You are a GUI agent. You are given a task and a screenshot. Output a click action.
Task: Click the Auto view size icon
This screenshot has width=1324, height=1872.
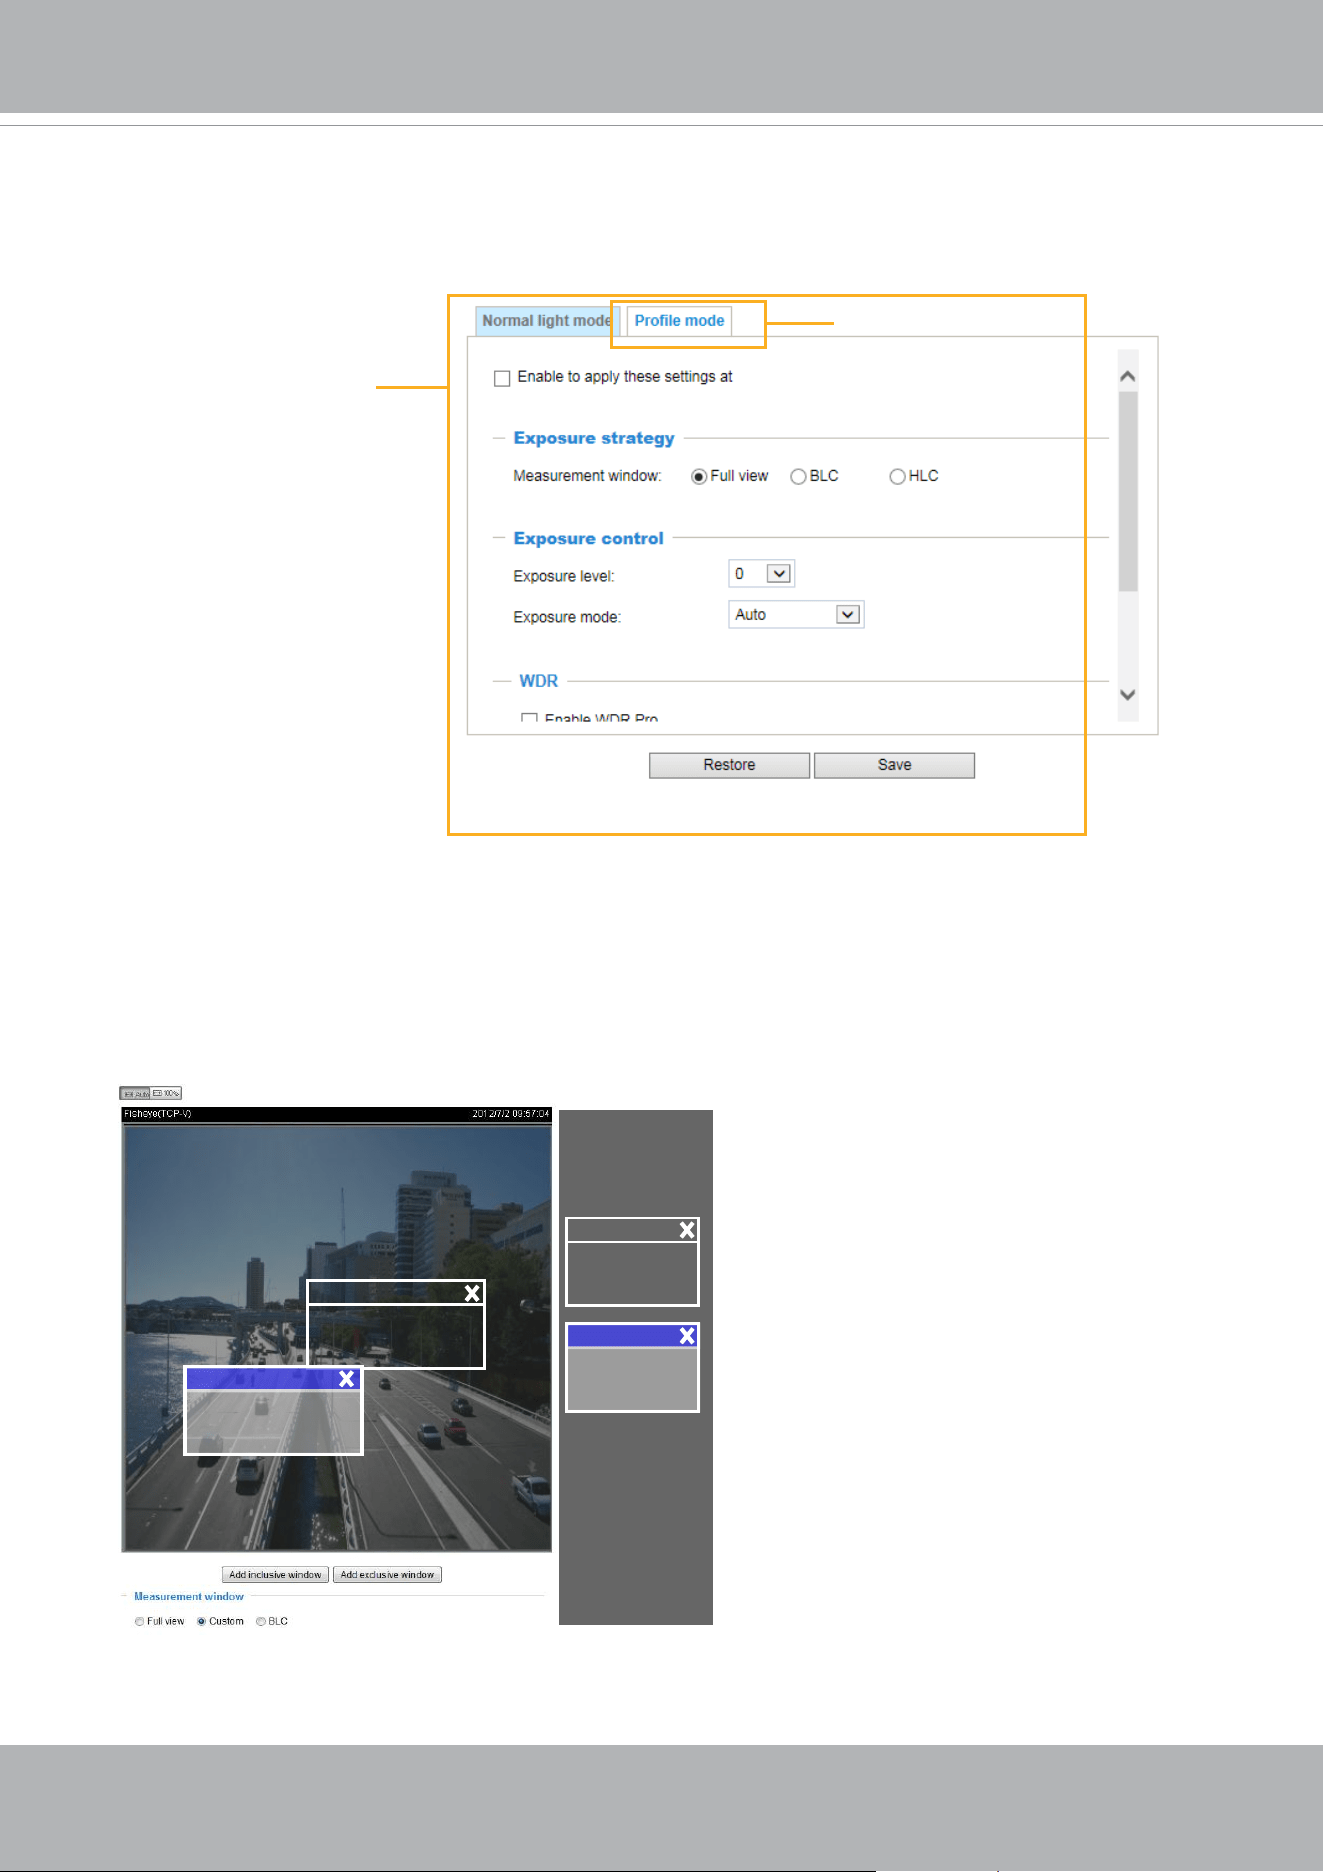(135, 1093)
